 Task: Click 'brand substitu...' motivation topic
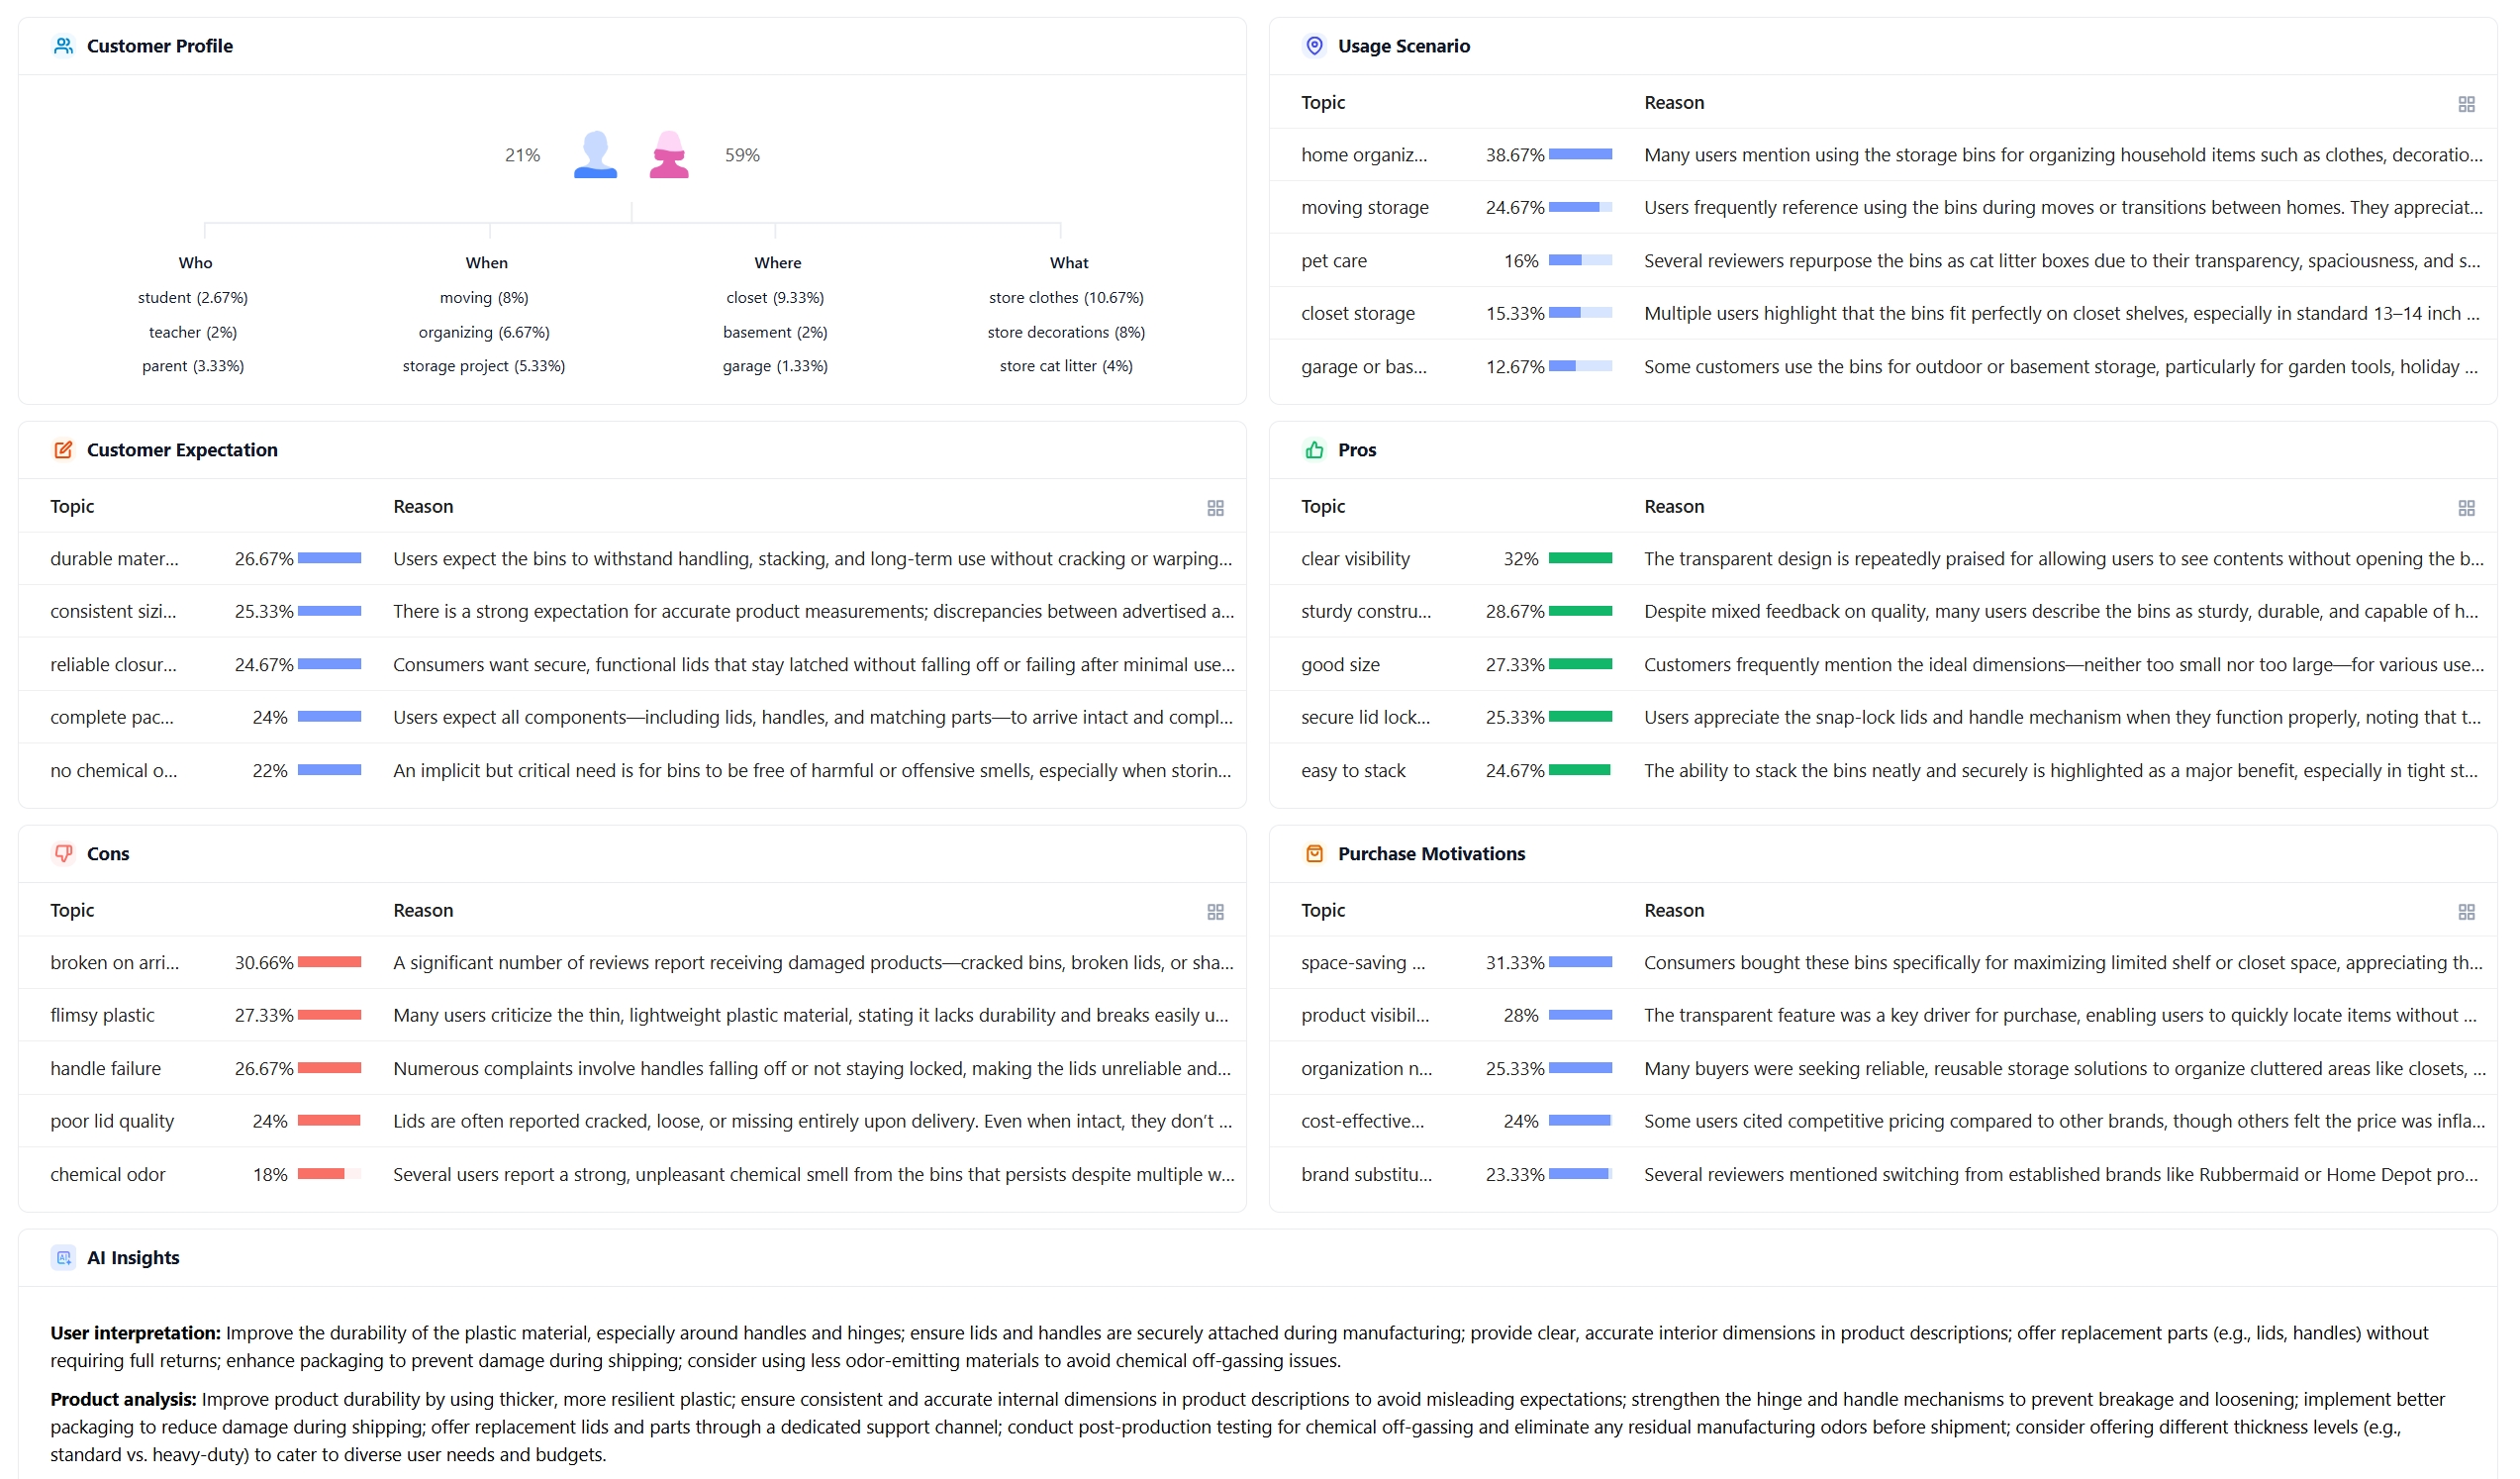tap(1366, 1174)
